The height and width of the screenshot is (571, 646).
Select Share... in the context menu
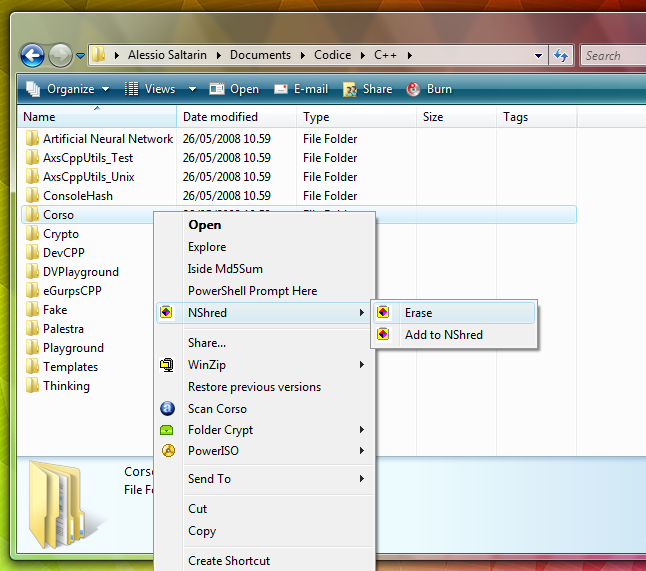[265, 343]
